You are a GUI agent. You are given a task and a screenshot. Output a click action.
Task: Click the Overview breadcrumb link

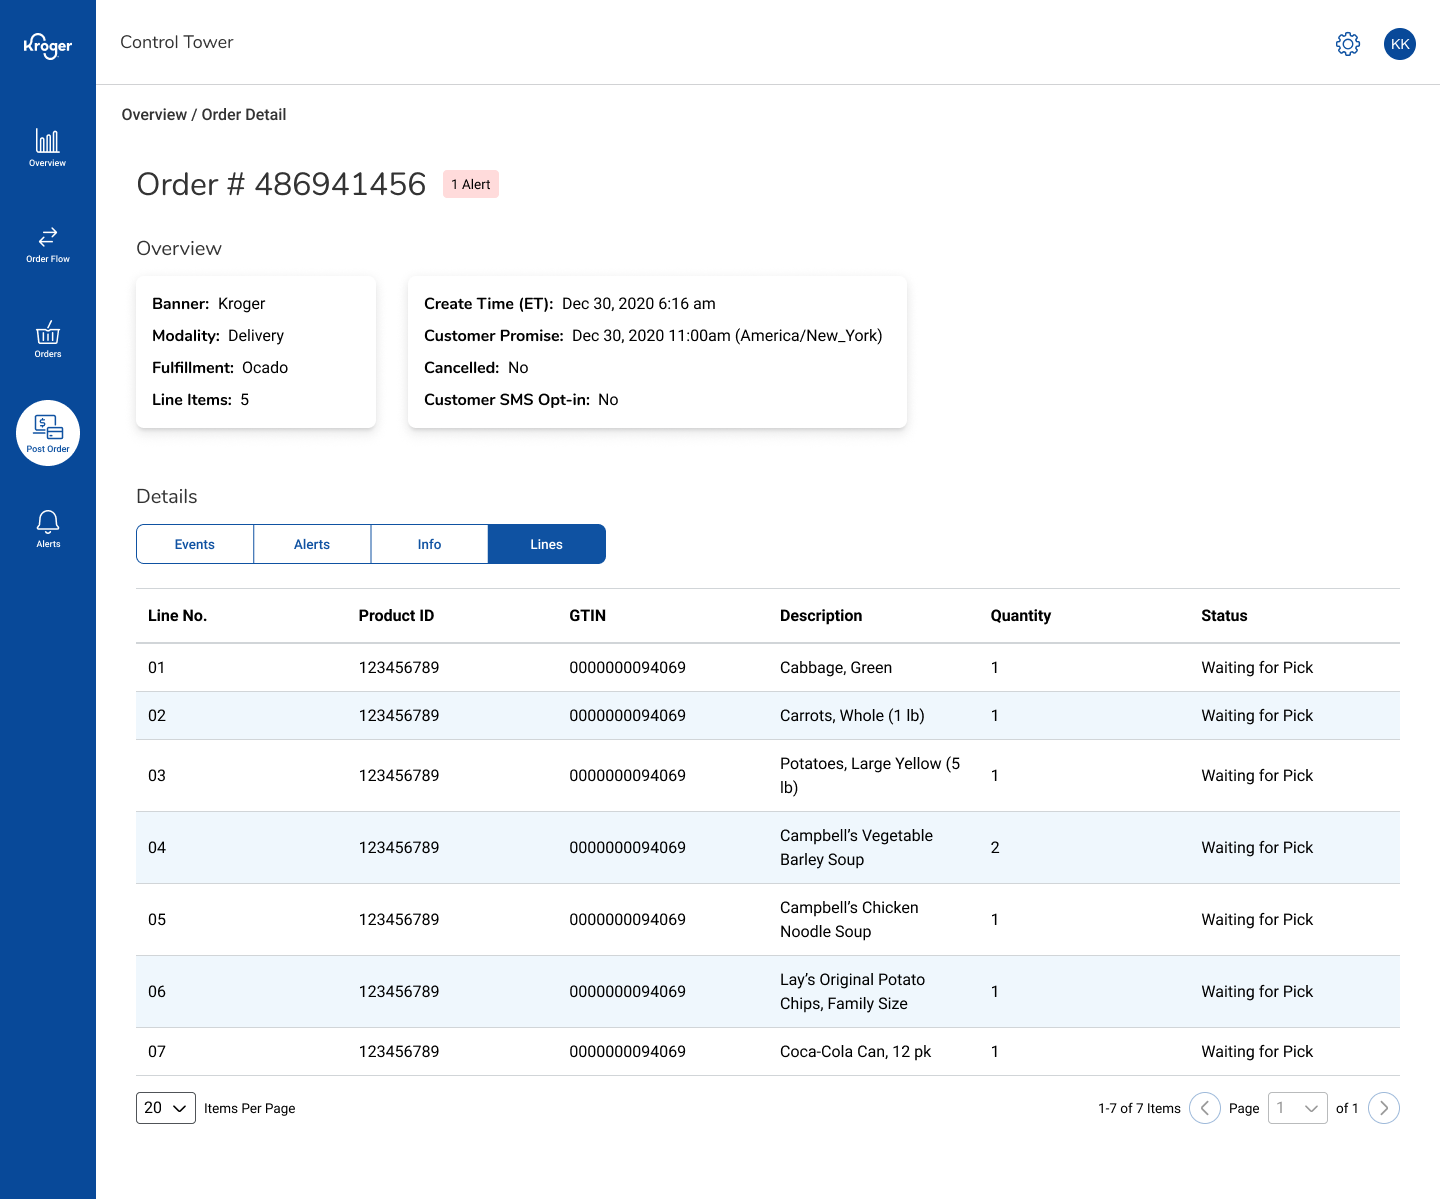154,115
